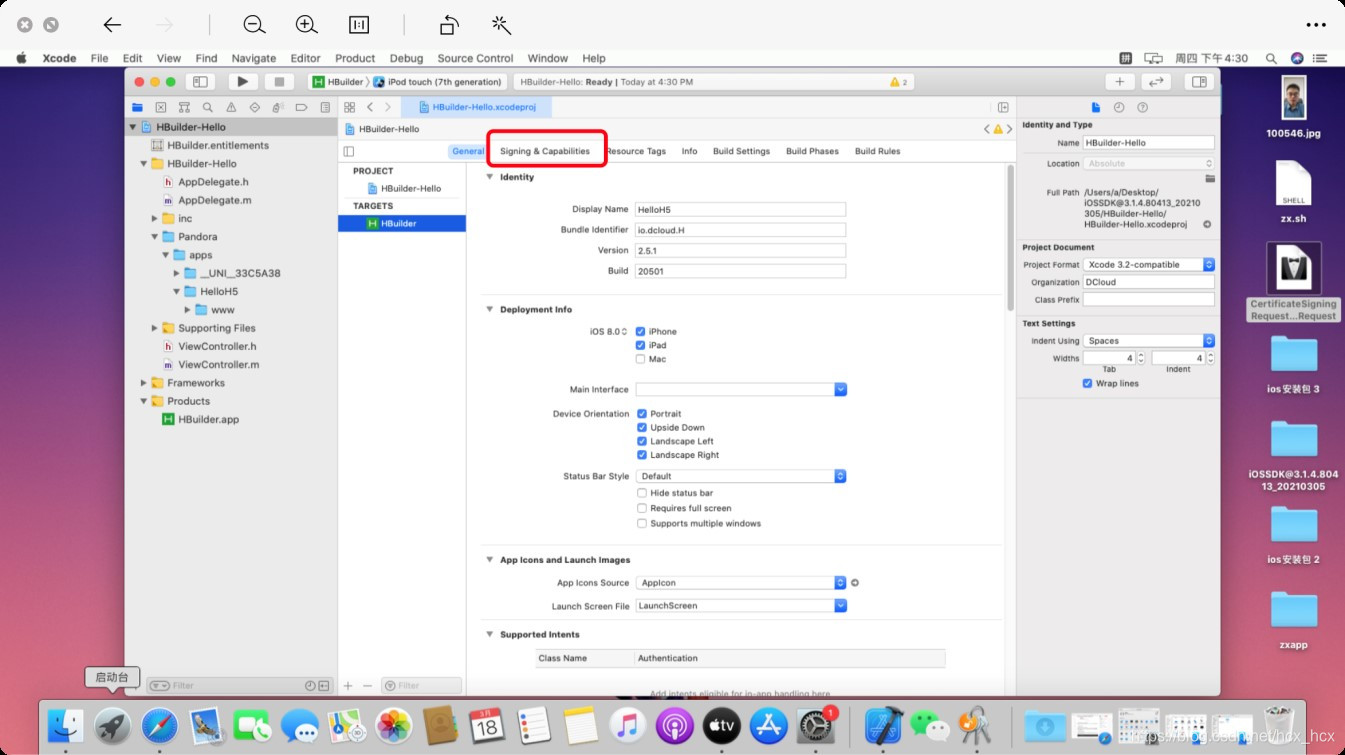The image size is (1345, 755).
Task: Expand the Supporting Files group
Action: click(x=155, y=328)
